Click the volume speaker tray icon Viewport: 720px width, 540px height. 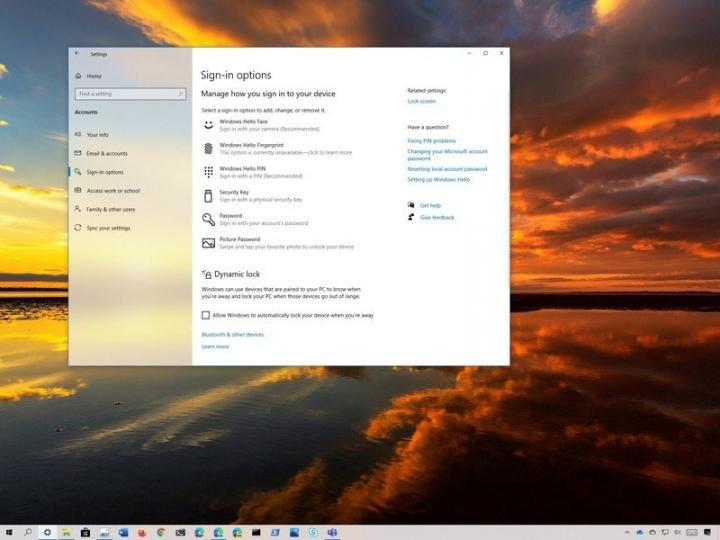pyautogui.click(x=678, y=533)
